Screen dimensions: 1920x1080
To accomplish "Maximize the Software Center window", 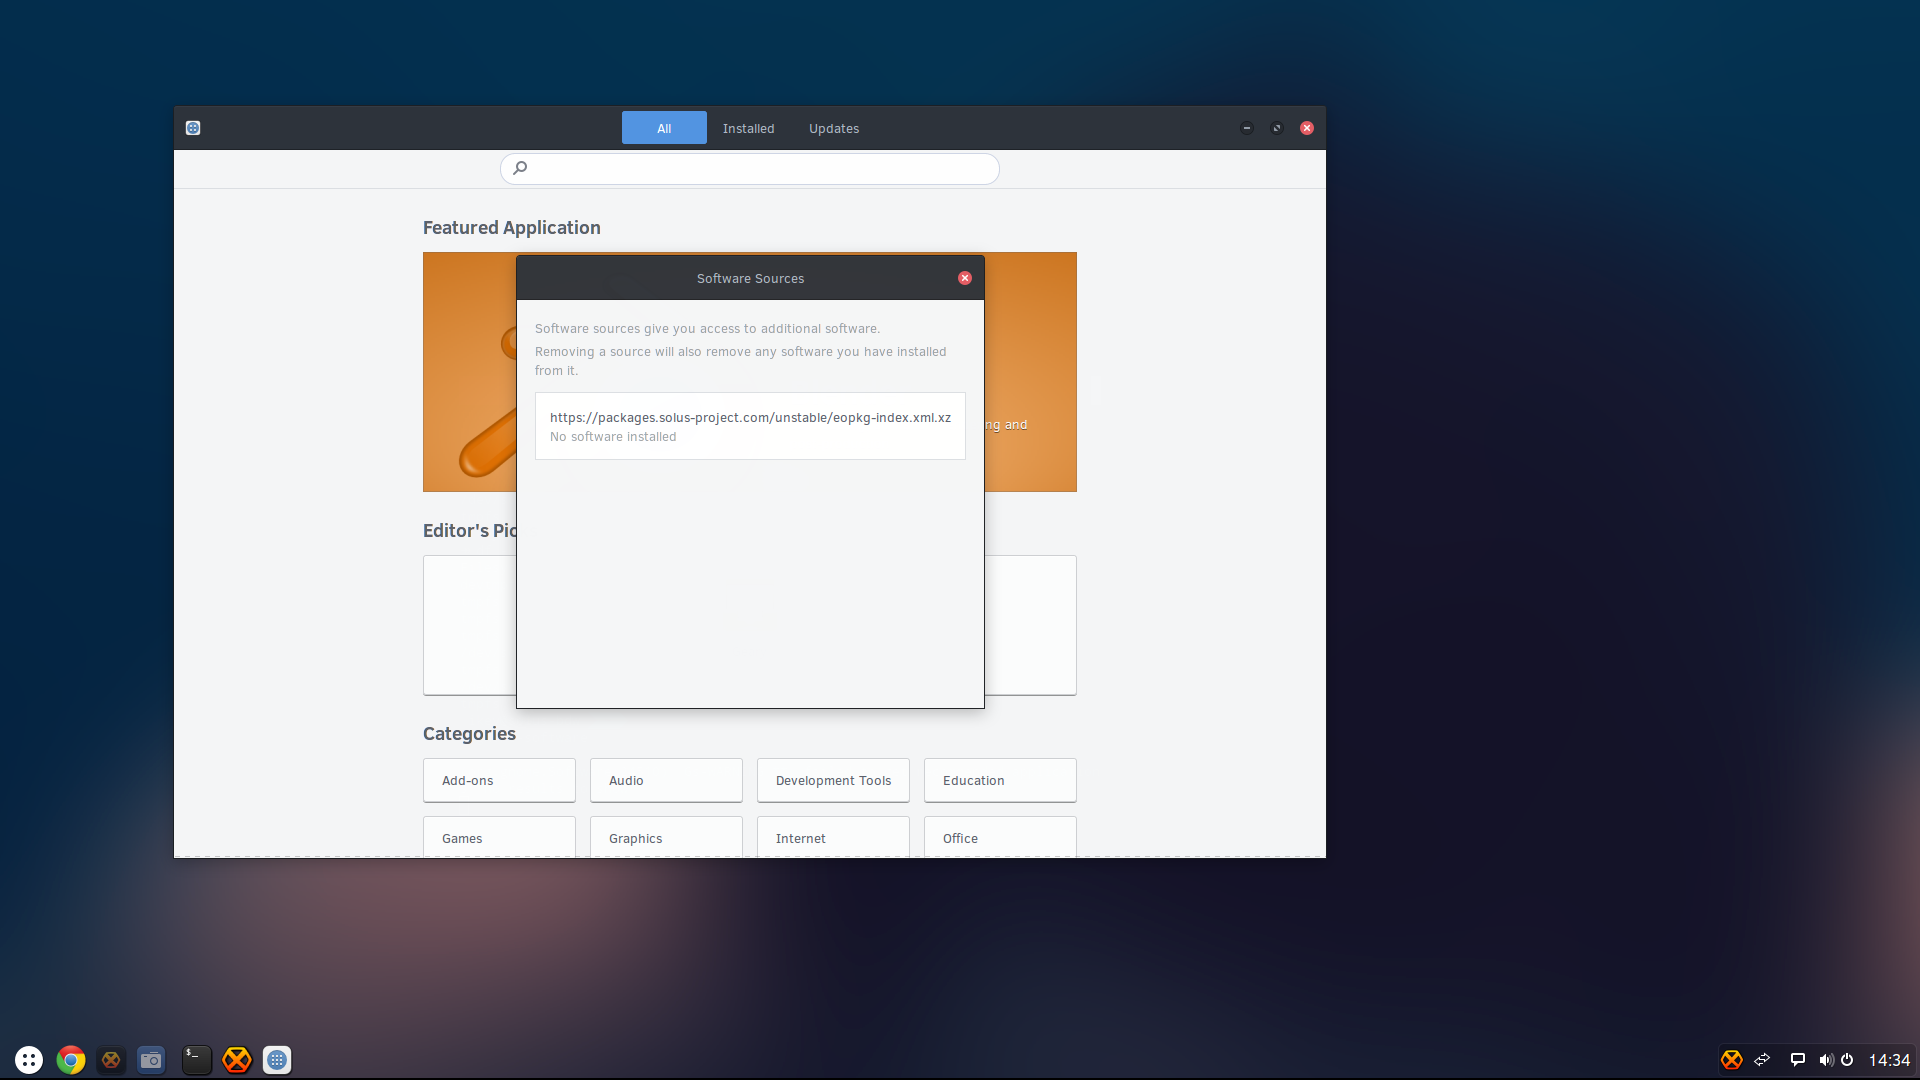I will point(1277,128).
